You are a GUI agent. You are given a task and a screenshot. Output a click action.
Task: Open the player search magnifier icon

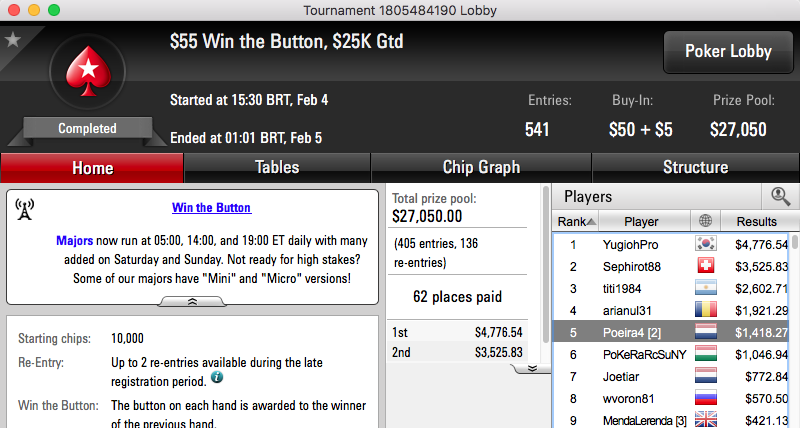781,196
